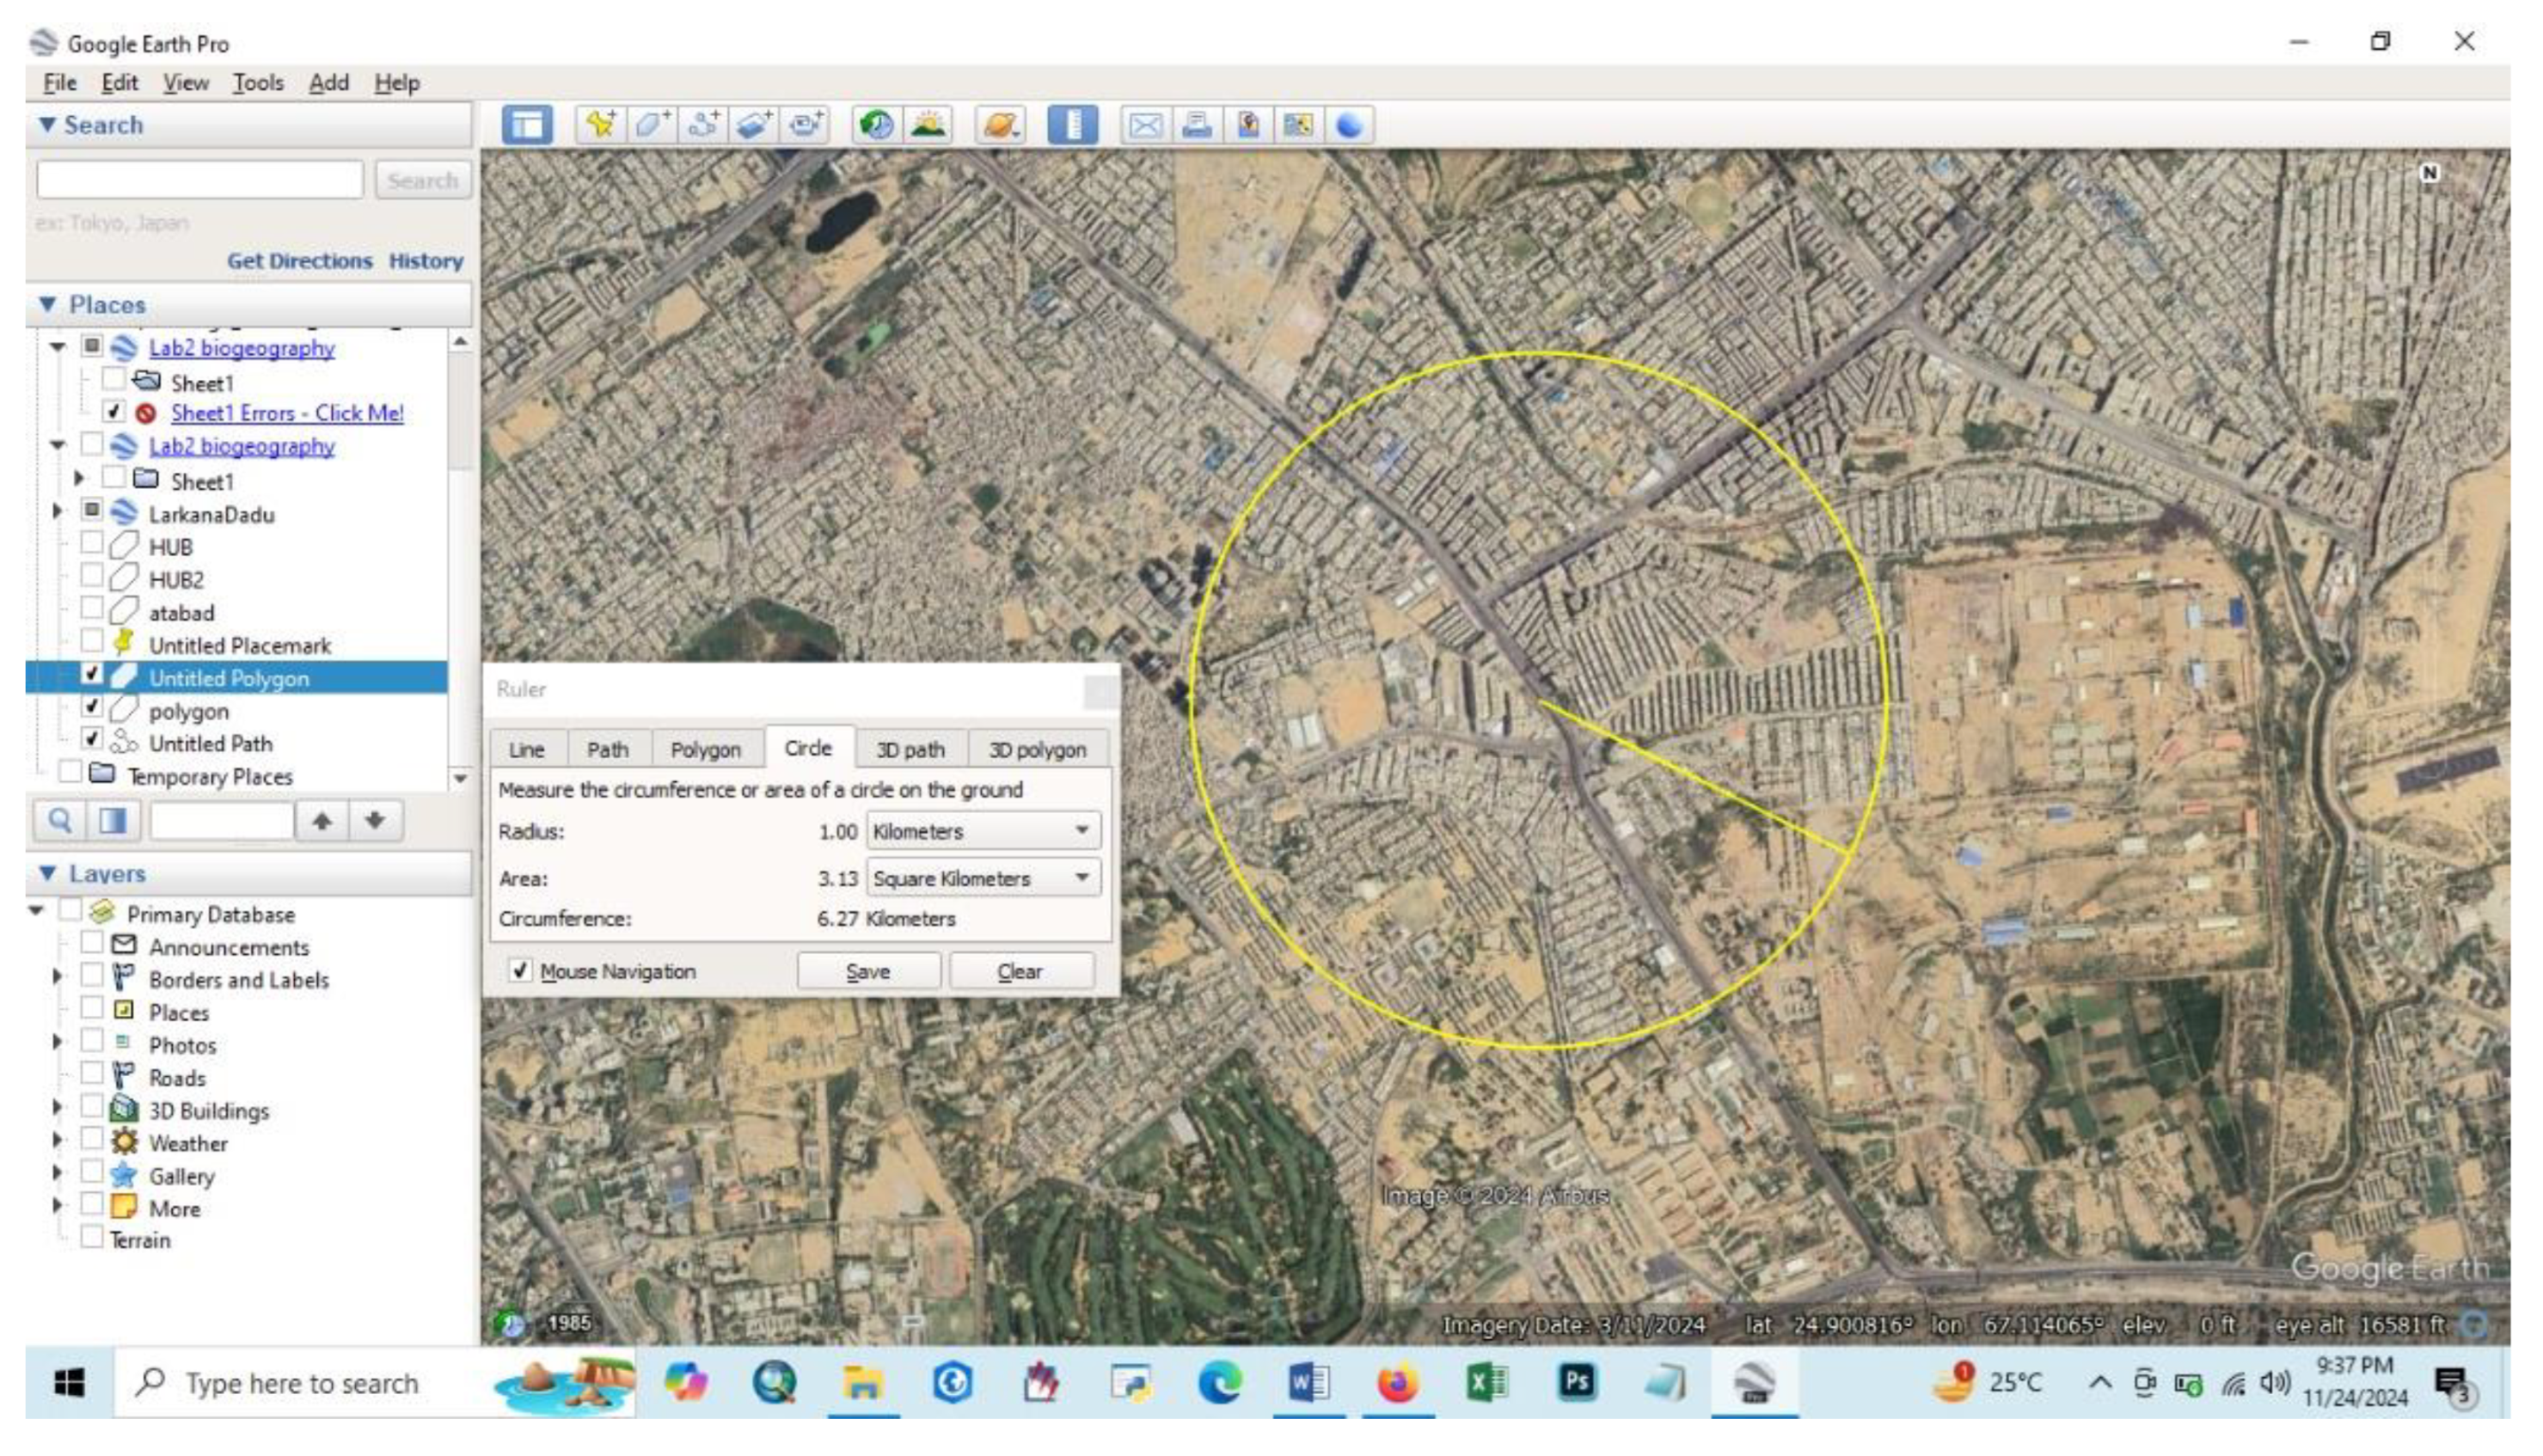Click the Add Path toolbar icon

(704, 125)
